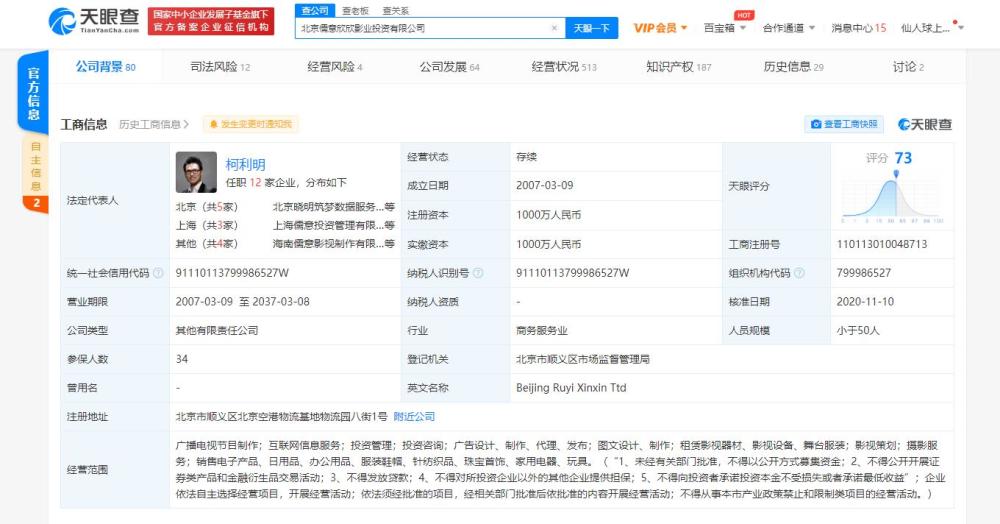Image resolution: width=1000 pixels, height=524 pixels.
Task: Expand the 合作通道 dropdown menu
Action: tap(789, 28)
